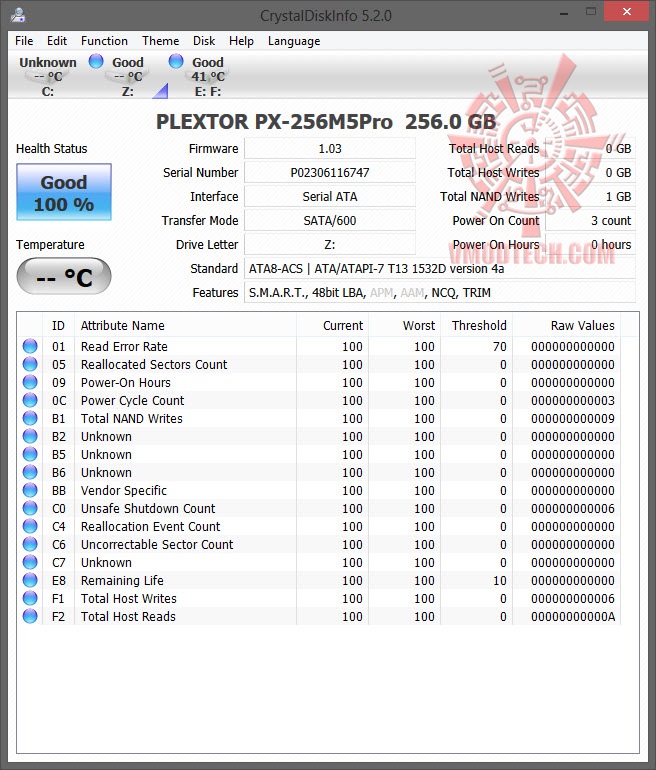Click the Drive Letter Z: field
656x770 pixels.
329,245
